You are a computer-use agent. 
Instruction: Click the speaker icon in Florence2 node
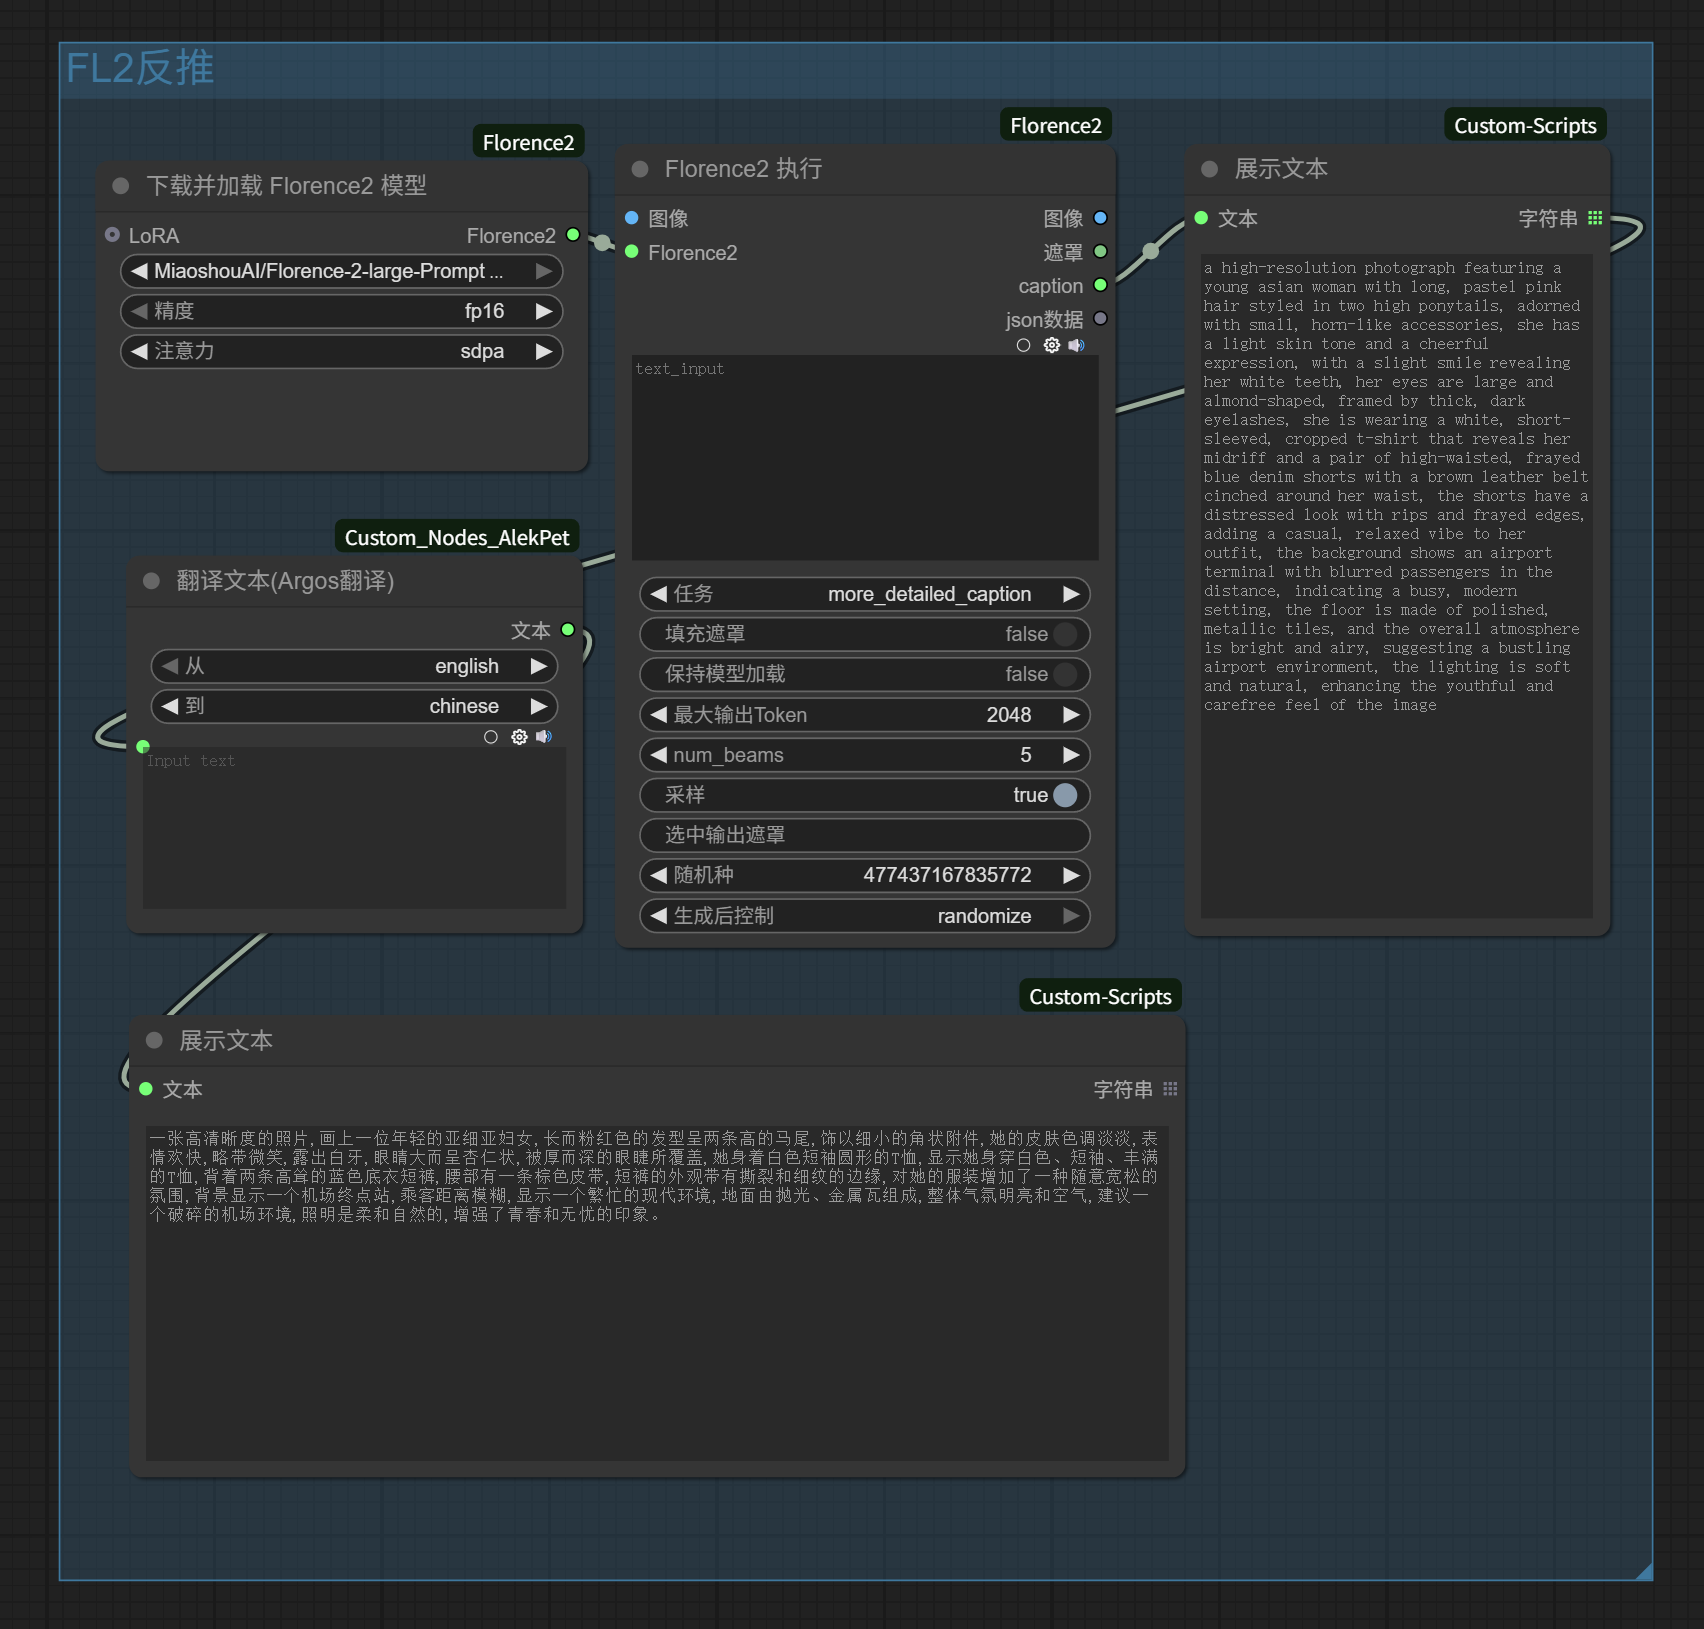point(1076,345)
